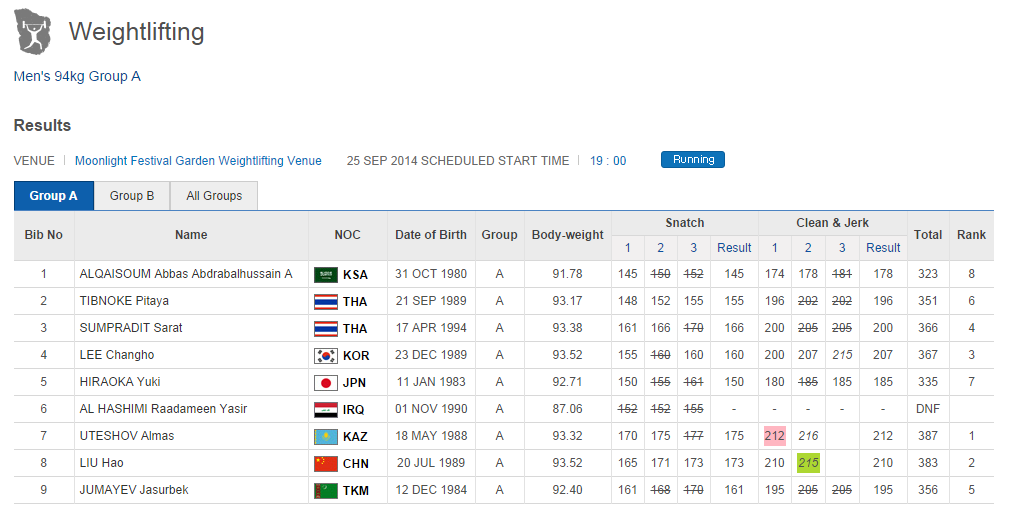
Task: Click the Kazakhstan flag icon
Action: [326, 436]
